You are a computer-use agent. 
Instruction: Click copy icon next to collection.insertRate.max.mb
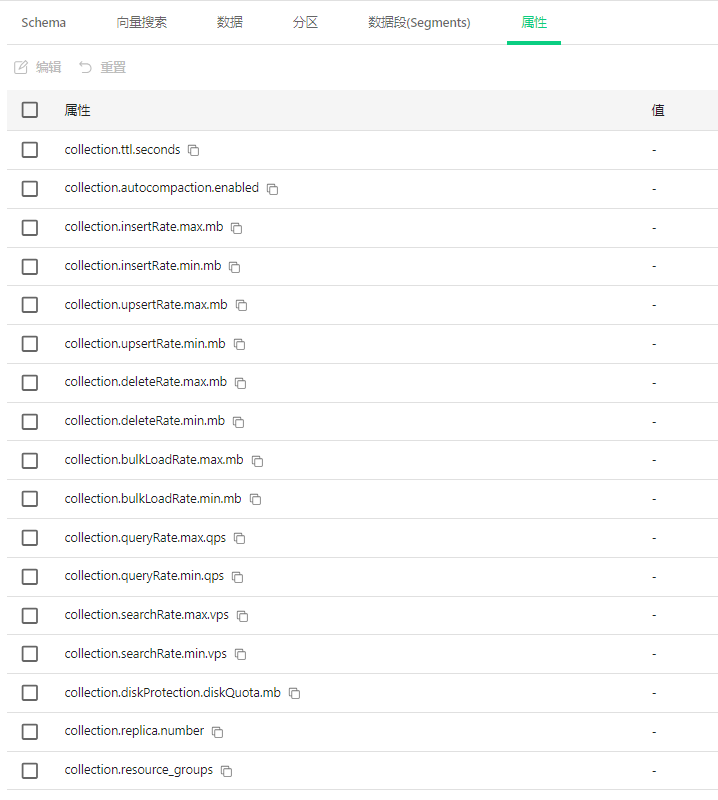click(x=237, y=228)
